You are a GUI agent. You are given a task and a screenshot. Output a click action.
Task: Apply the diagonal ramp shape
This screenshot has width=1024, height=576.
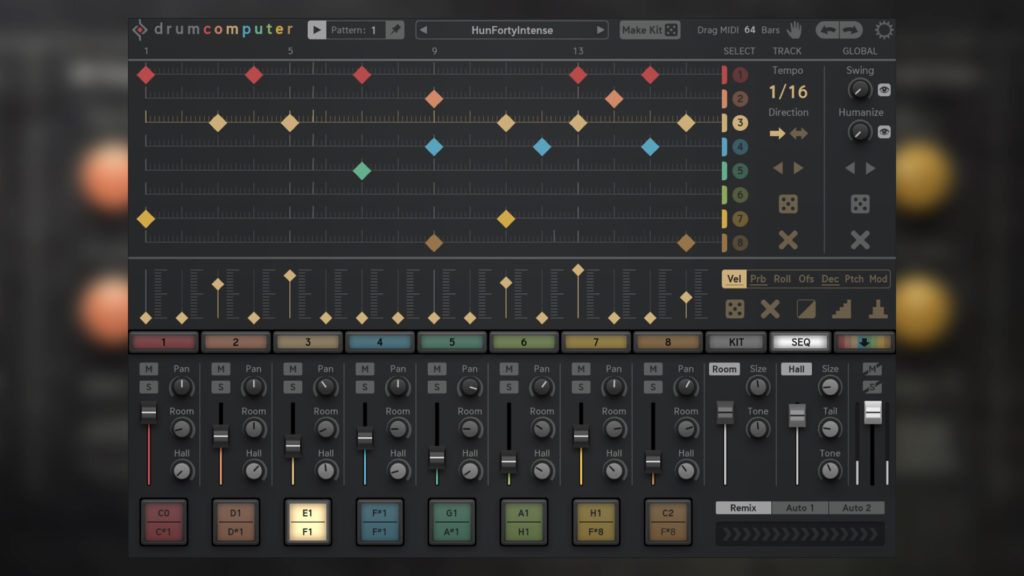coord(806,309)
